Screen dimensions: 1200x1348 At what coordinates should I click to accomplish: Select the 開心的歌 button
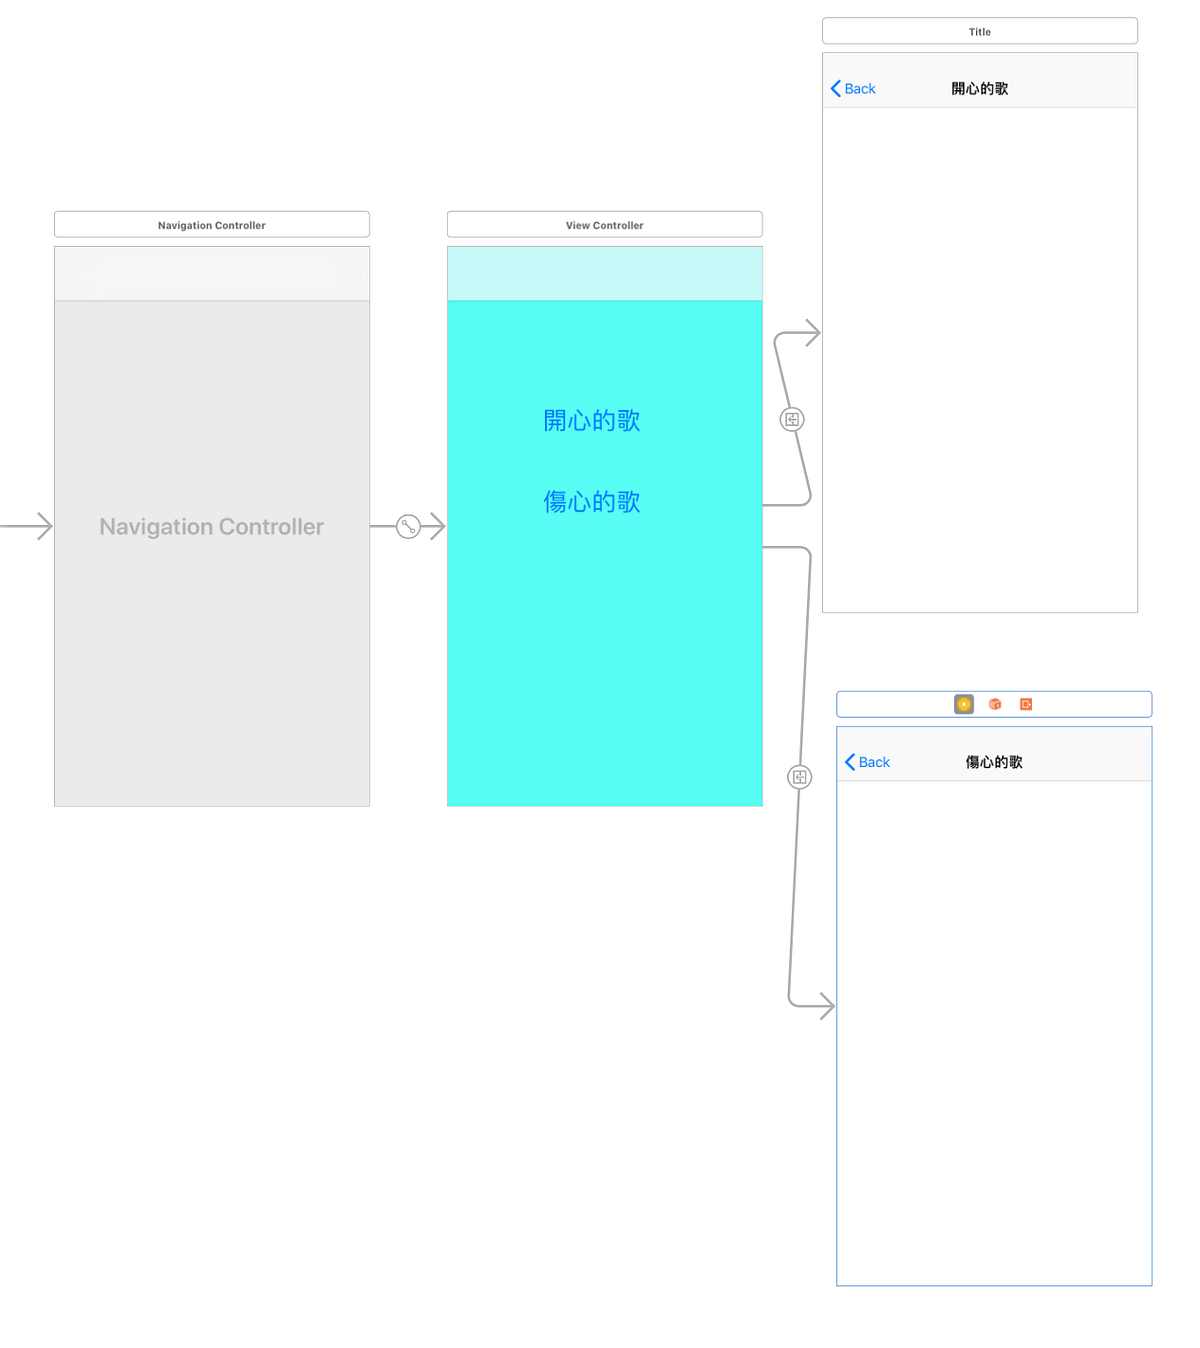point(591,420)
